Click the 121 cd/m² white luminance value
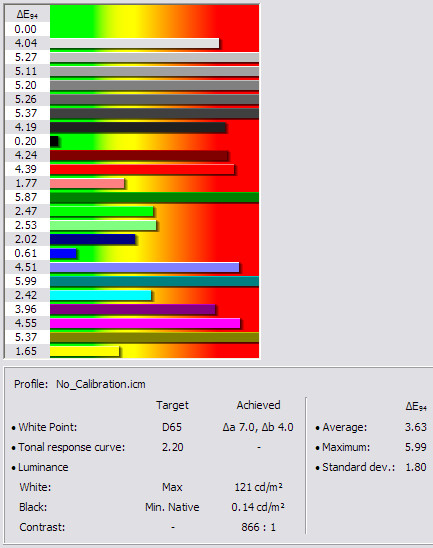Viewport: 433px width, 548px height. coord(258,487)
